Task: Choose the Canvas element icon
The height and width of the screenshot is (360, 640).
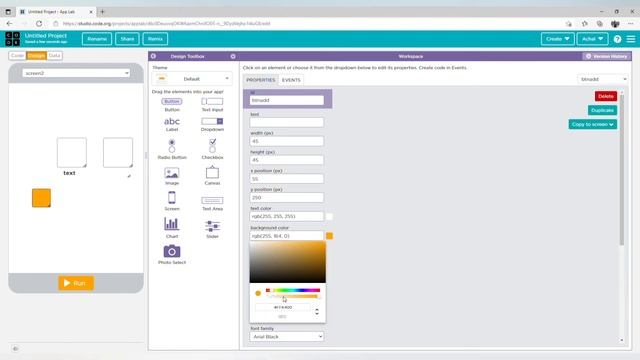Action: pyautogui.click(x=212, y=173)
